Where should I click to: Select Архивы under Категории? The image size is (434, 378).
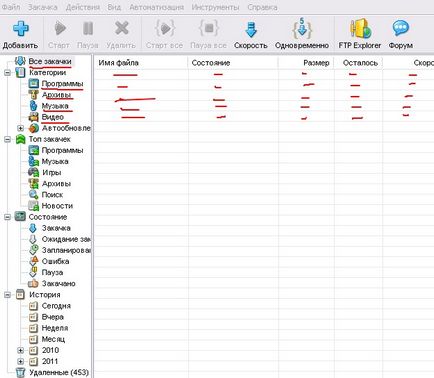56,95
